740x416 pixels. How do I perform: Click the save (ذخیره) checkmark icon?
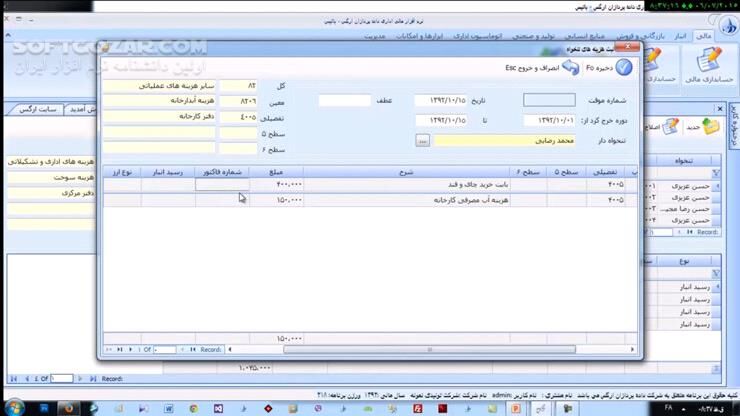click(x=623, y=68)
